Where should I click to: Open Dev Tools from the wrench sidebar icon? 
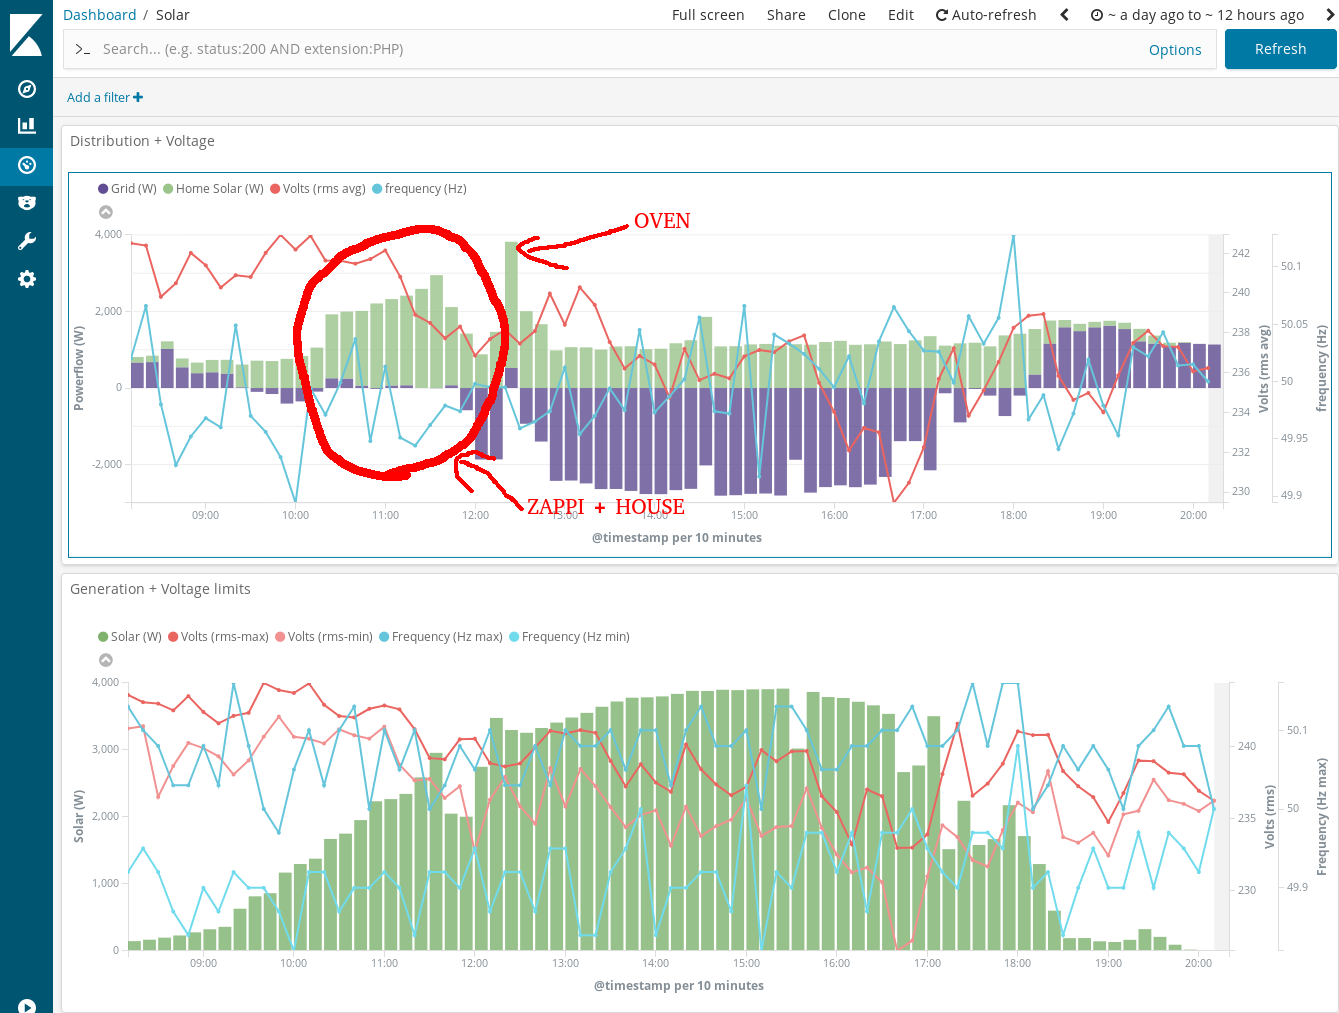tap(27, 241)
